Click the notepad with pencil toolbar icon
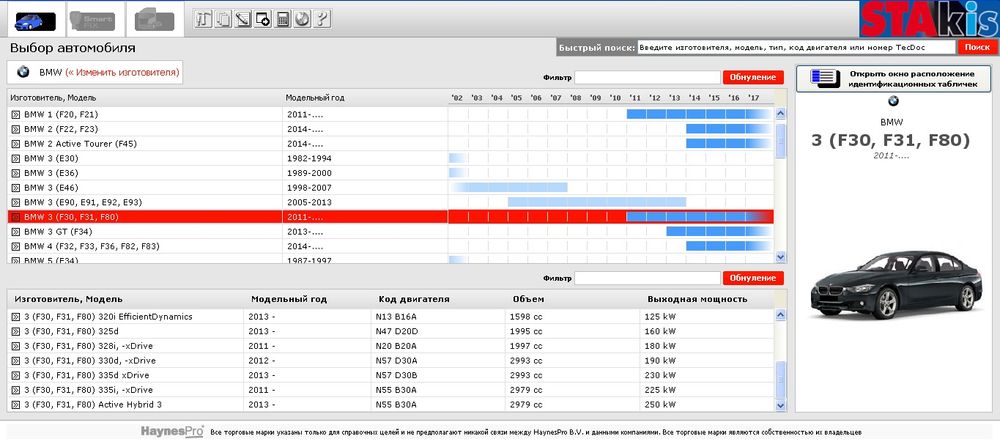The width and height of the screenshot is (1000, 442). click(242, 19)
